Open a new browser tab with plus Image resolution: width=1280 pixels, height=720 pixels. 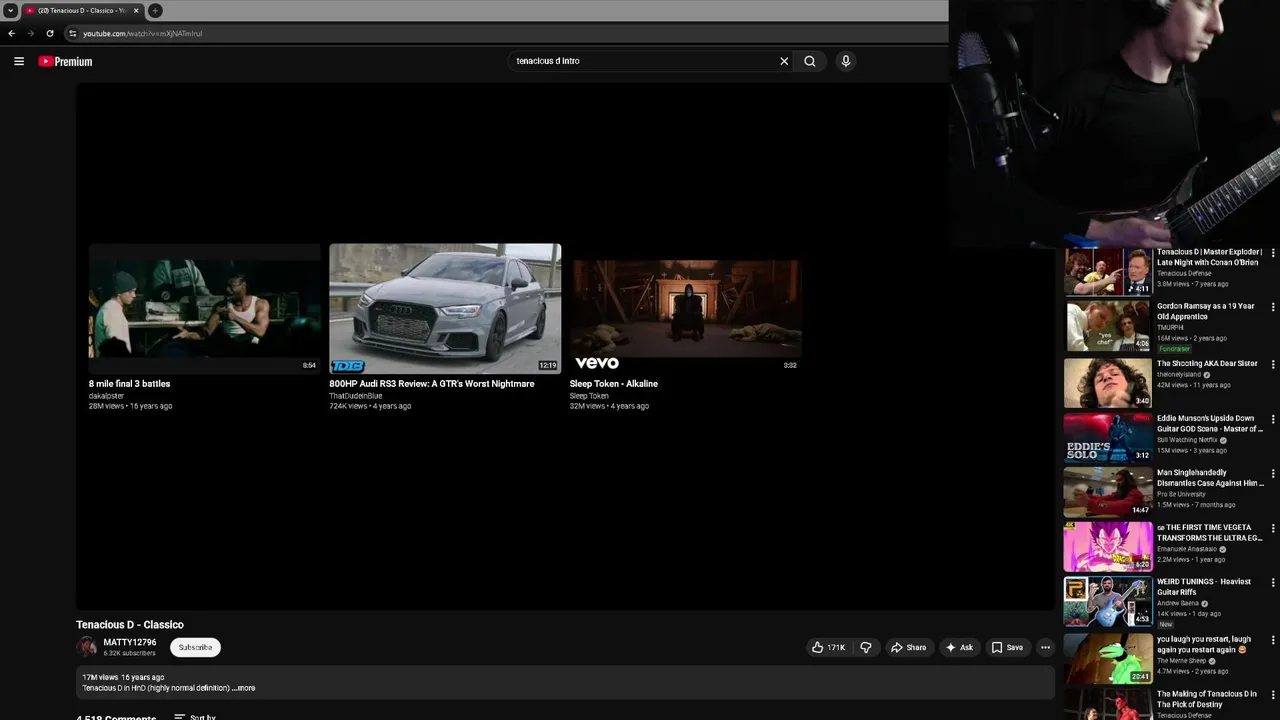155,10
